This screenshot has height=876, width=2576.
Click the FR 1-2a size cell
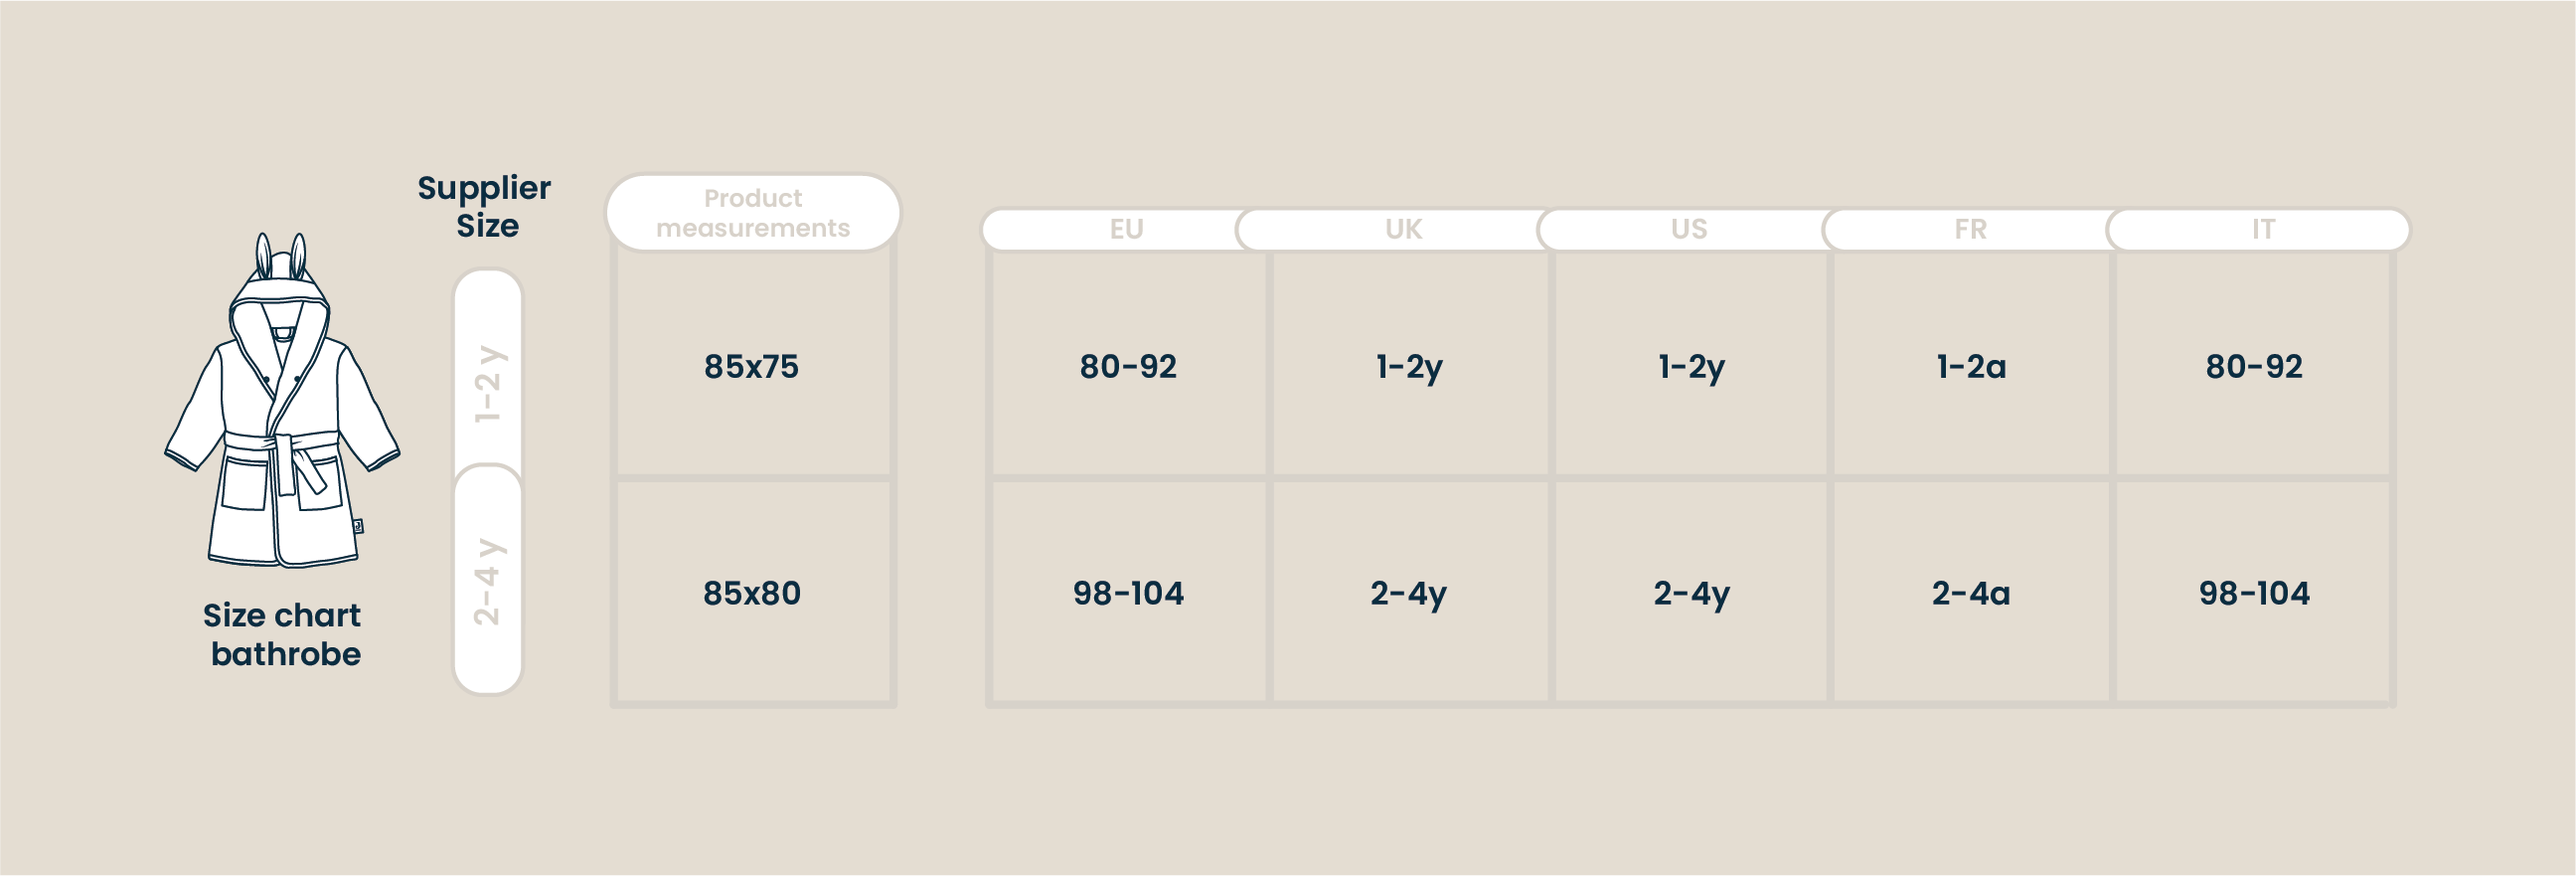pyautogui.click(x=1971, y=365)
